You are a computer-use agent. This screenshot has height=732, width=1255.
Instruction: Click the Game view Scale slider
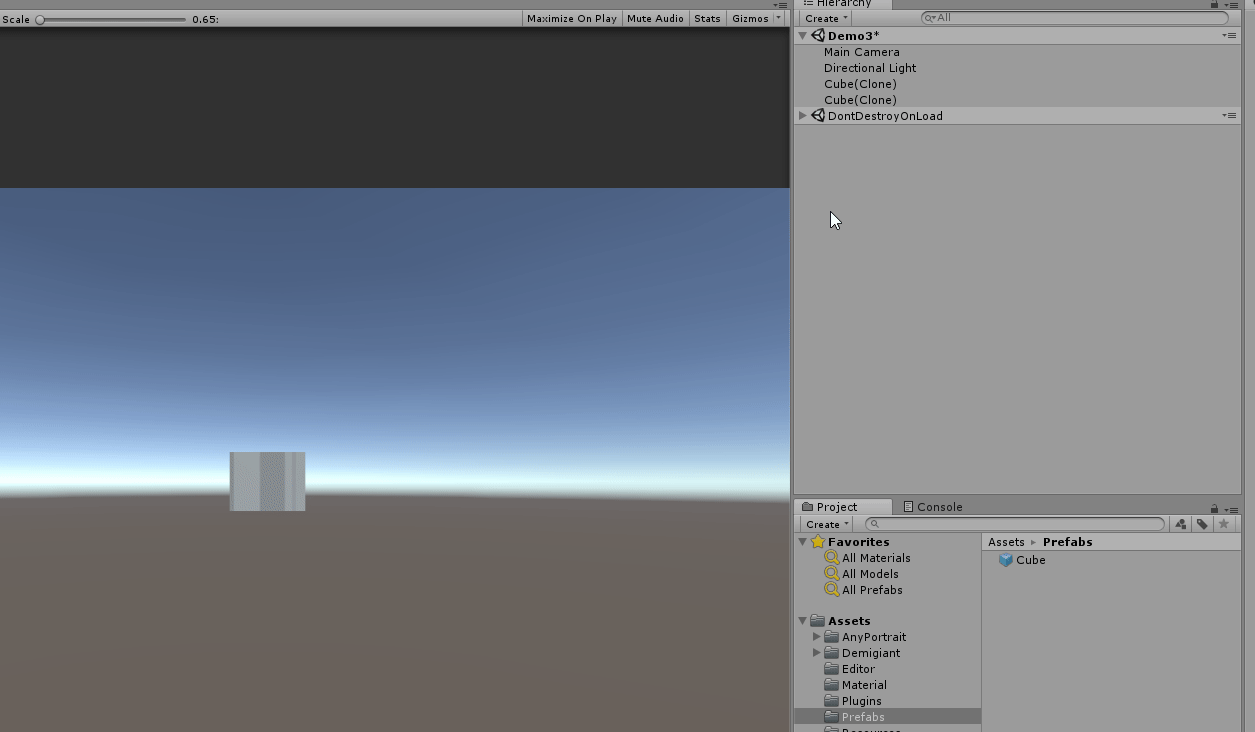pyautogui.click(x=112, y=19)
